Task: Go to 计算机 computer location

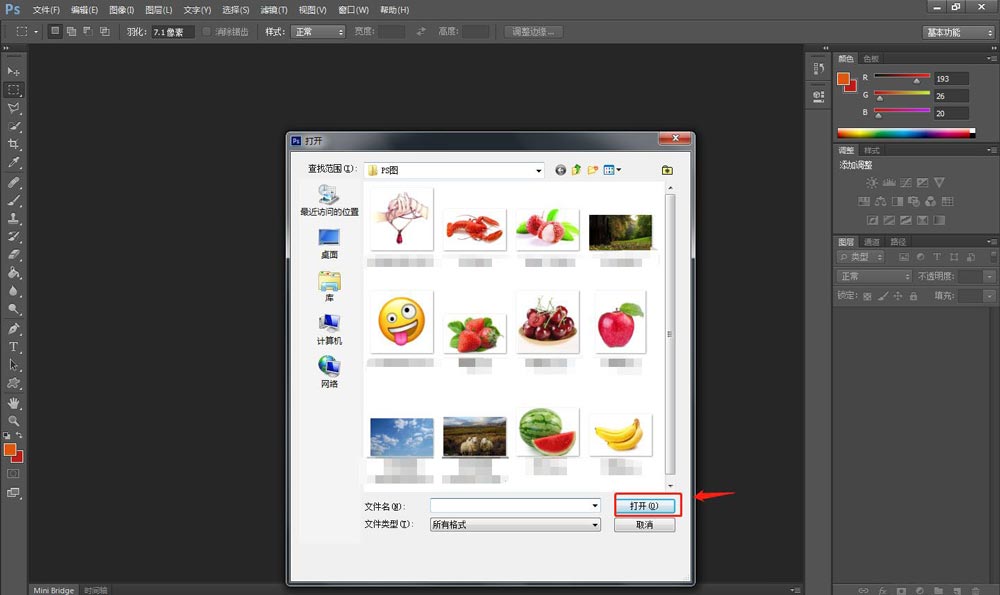Action: click(x=329, y=330)
